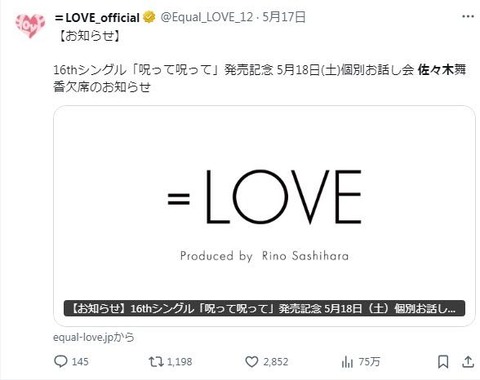
Task: View analytics bar chart icon
Action: click(347, 362)
